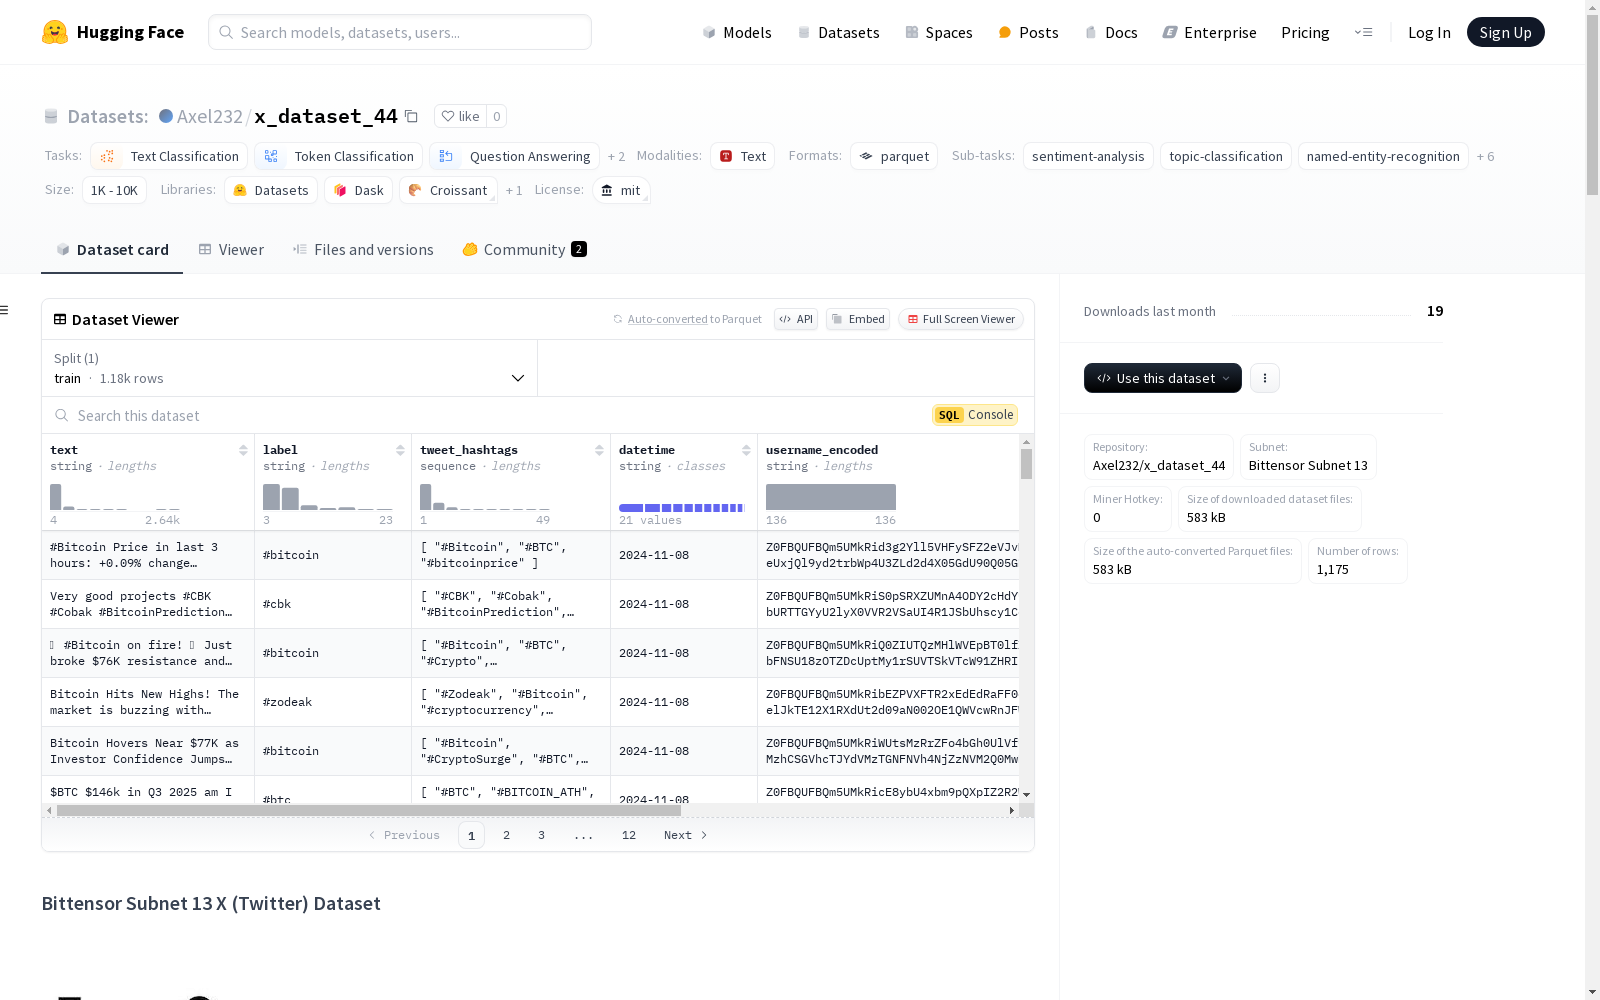
Task: Click the Text modality tag
Action: (x=743, y=157)
